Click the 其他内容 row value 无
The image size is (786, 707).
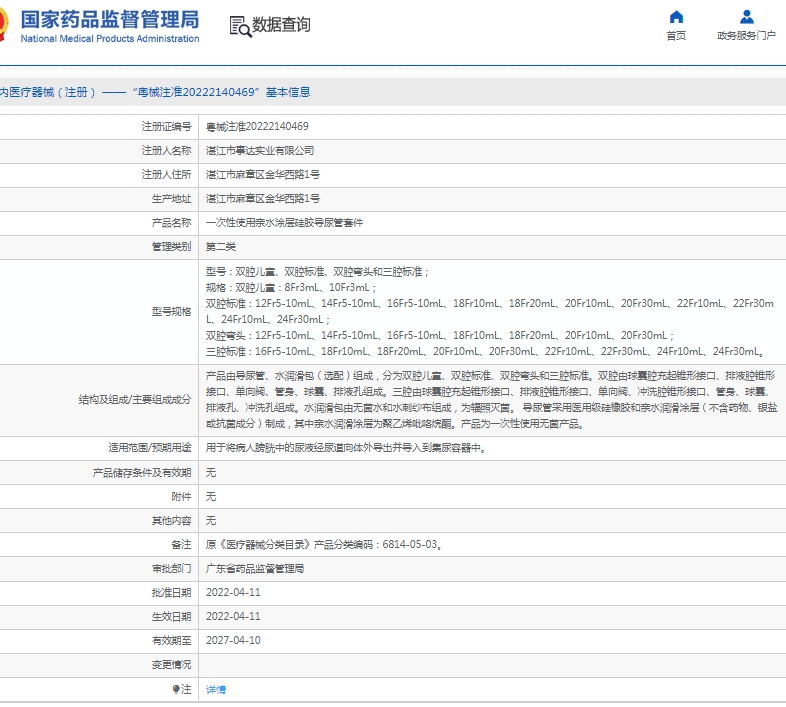pyautogui.click(x=211, y=520)
